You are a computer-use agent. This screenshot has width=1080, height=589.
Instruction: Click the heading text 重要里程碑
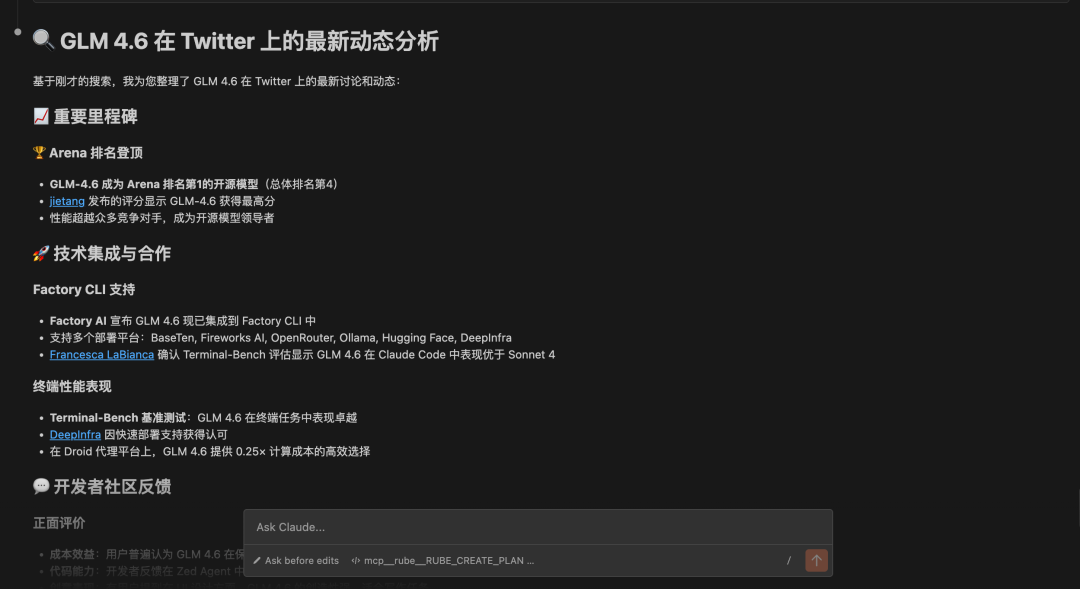(x=96, y=116)
